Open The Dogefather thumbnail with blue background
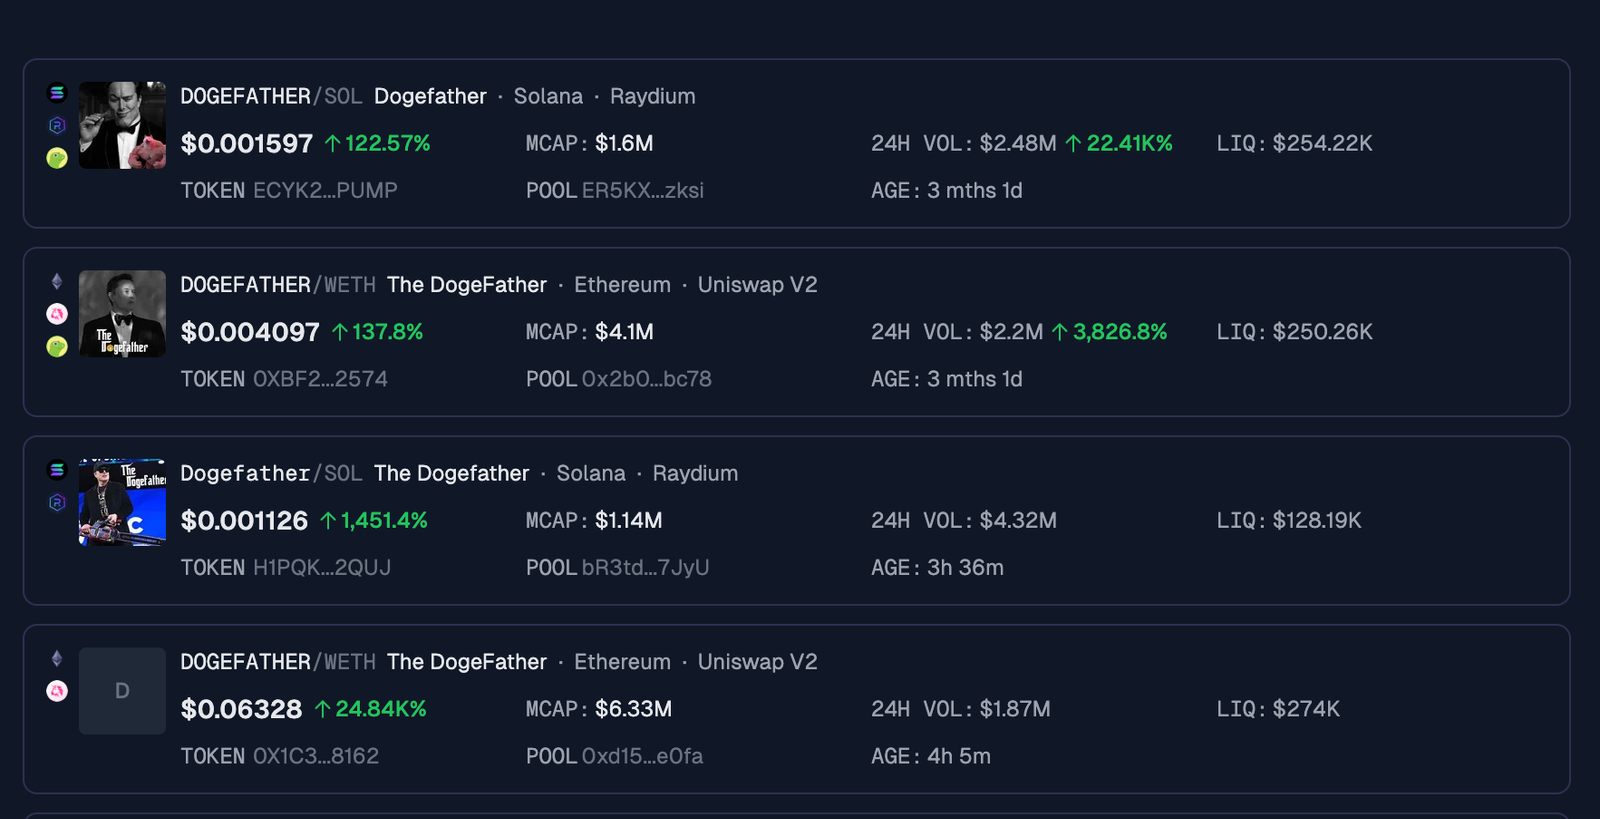 pyautogui.click(x=122, y=502)
